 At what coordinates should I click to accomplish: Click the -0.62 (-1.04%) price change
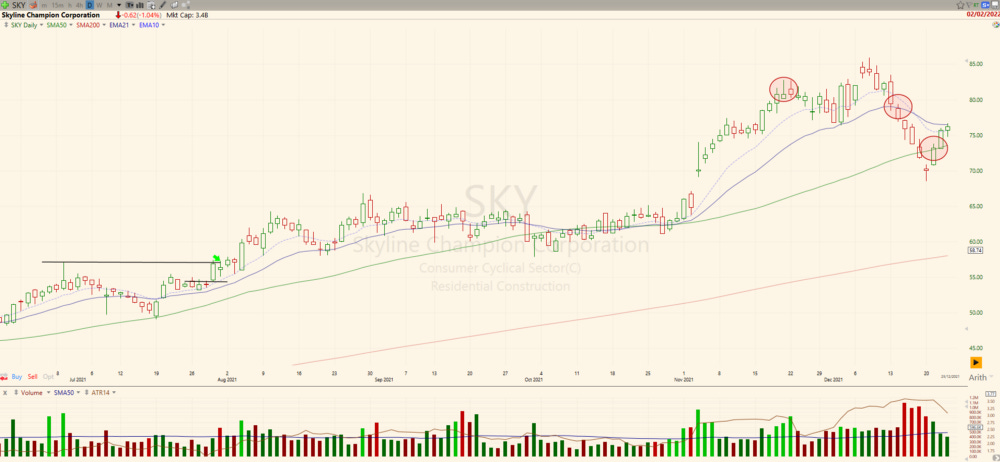click(x=138, y=15)
